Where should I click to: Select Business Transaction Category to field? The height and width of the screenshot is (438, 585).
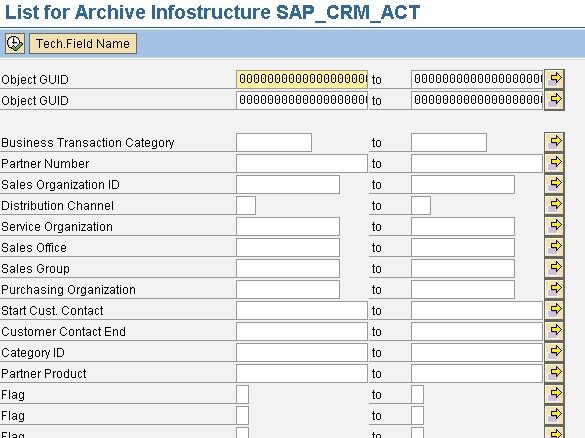click(x=449, y=142)
